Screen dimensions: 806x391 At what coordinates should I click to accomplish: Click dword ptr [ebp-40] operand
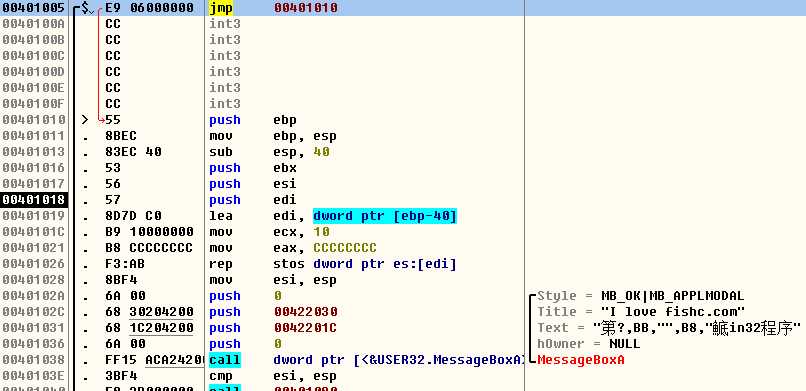tap(384, 216)
